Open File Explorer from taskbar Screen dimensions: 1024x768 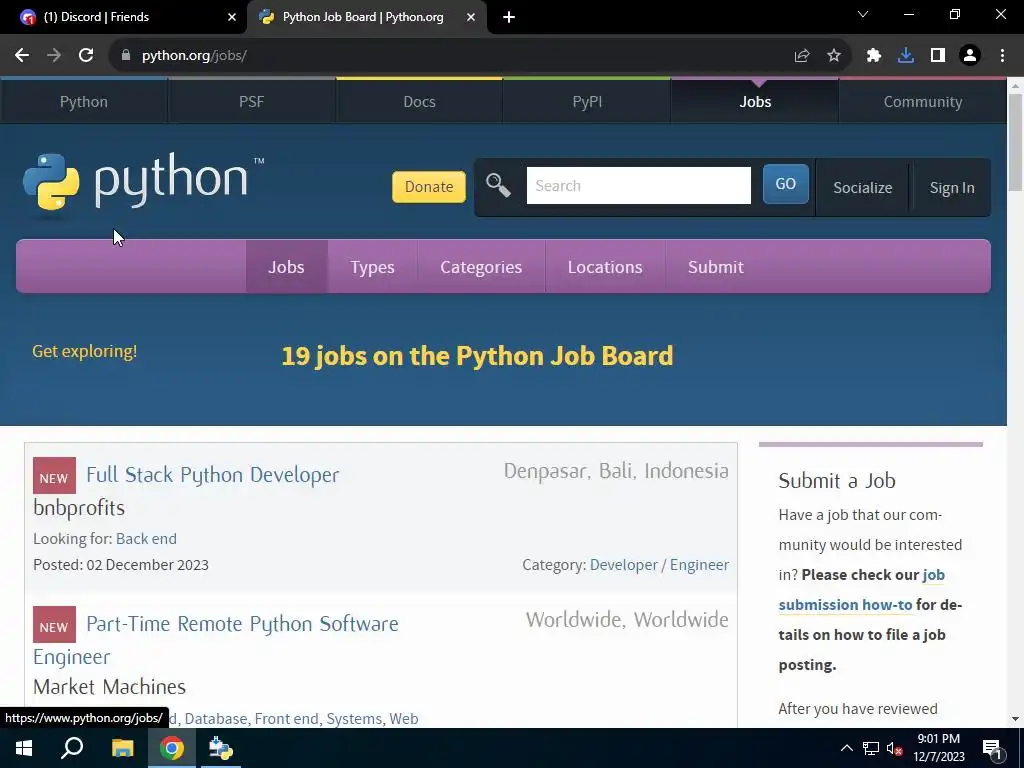point(122,748)
